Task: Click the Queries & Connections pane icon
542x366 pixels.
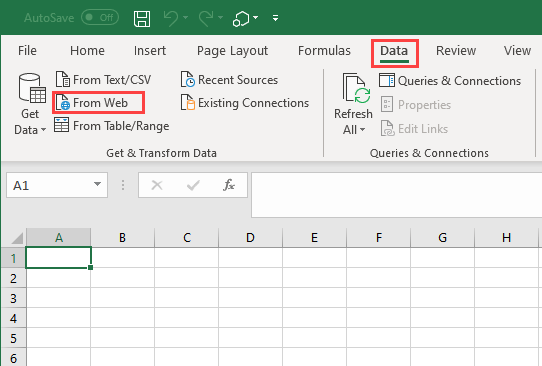Action: tap(386, 80)
